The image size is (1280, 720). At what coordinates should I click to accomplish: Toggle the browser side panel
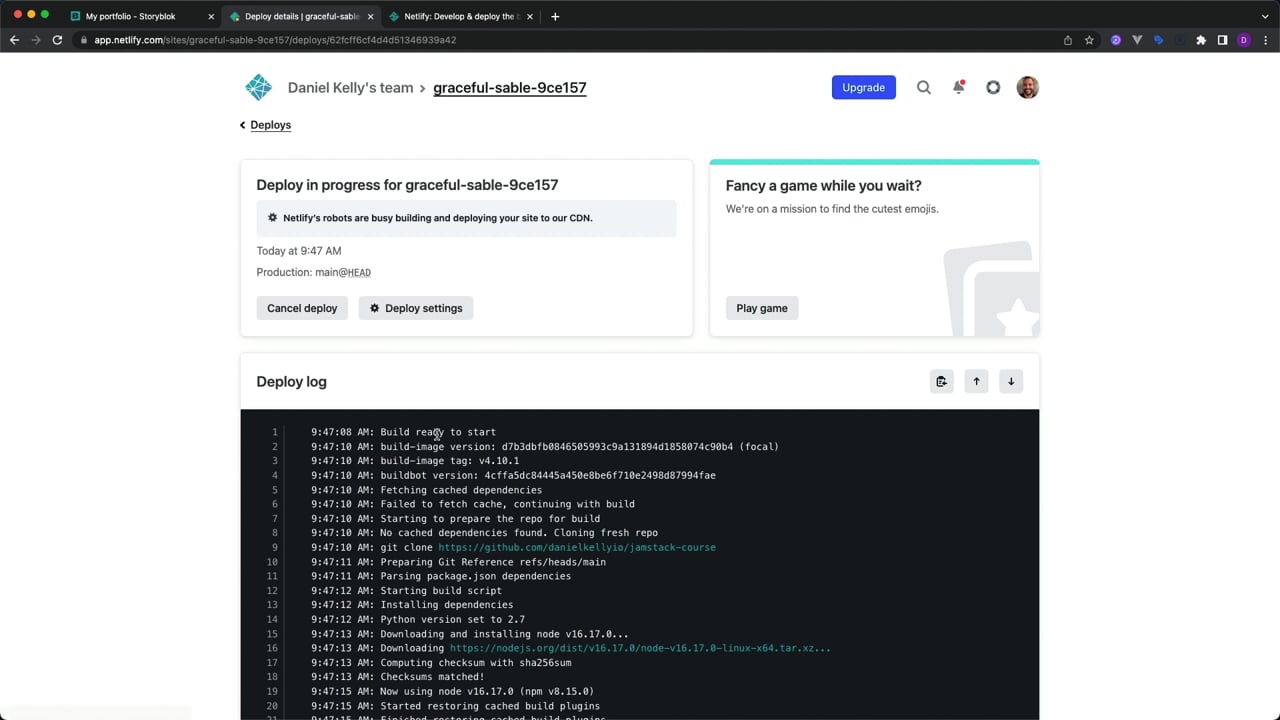click(1222, 40)
